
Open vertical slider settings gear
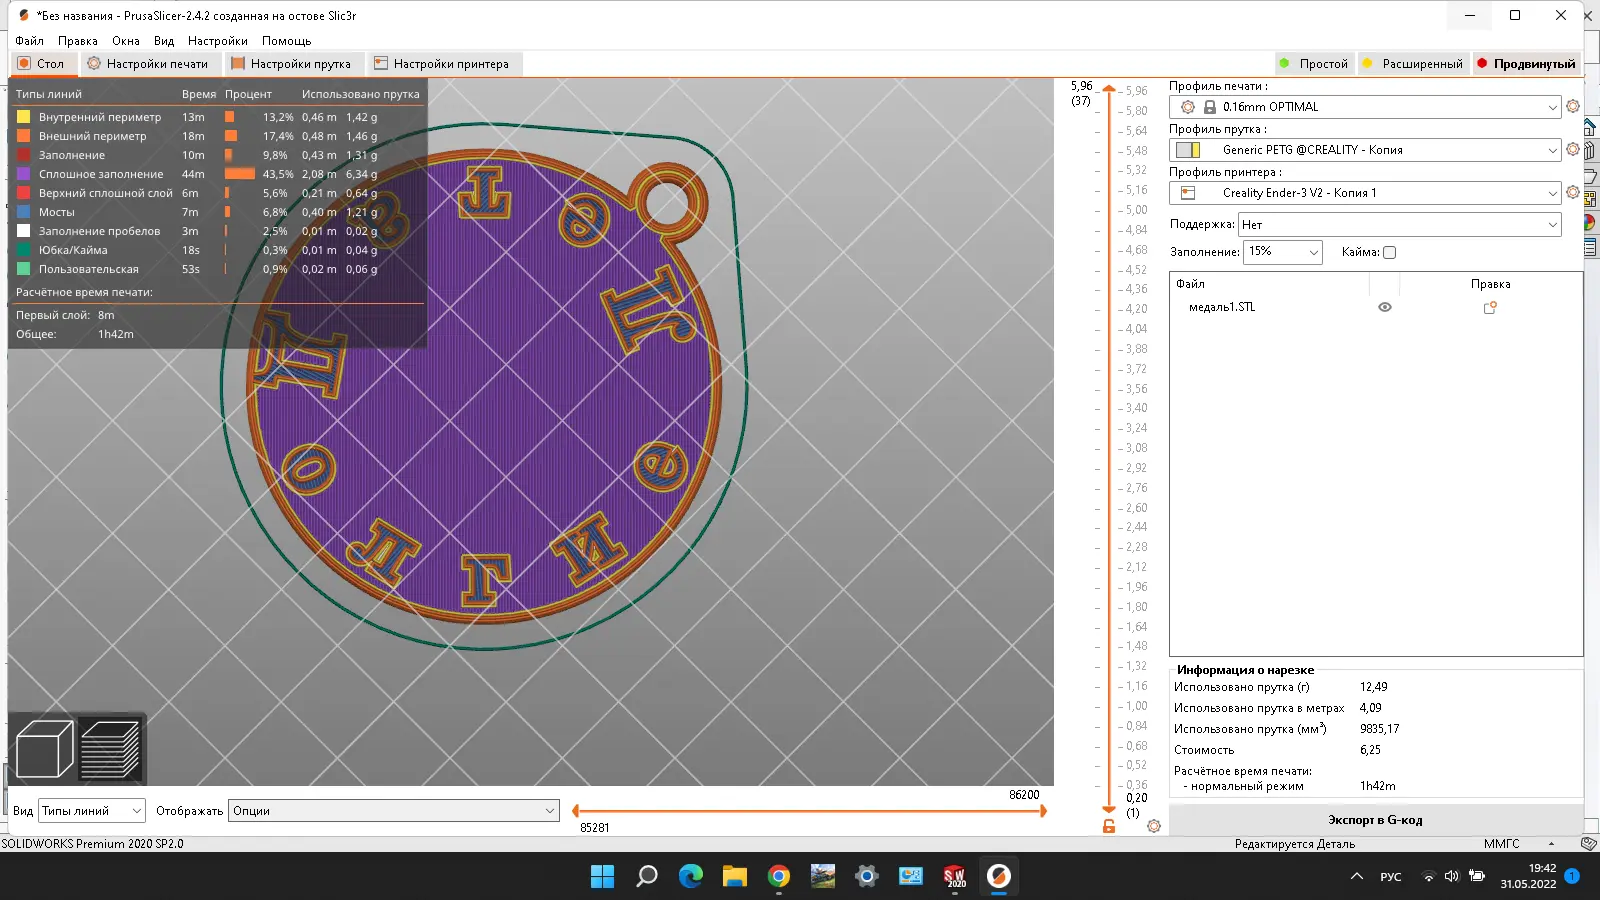1154,826
